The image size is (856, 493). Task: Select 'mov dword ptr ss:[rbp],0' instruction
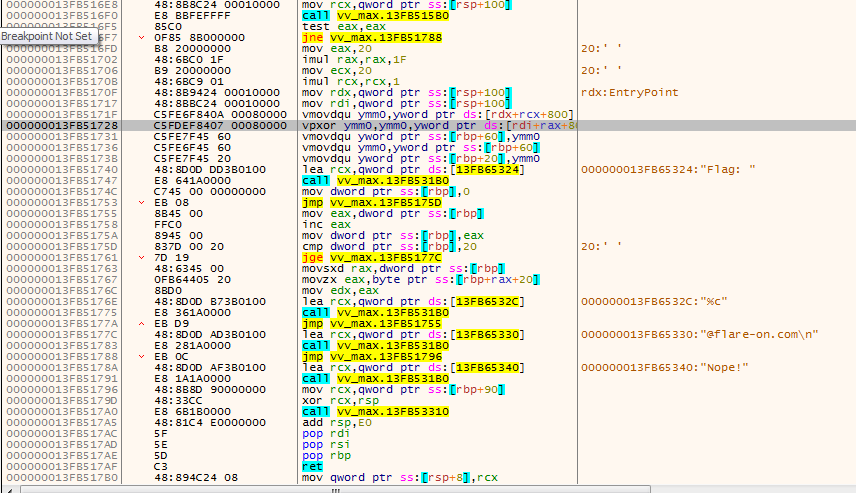click(386, 192)
